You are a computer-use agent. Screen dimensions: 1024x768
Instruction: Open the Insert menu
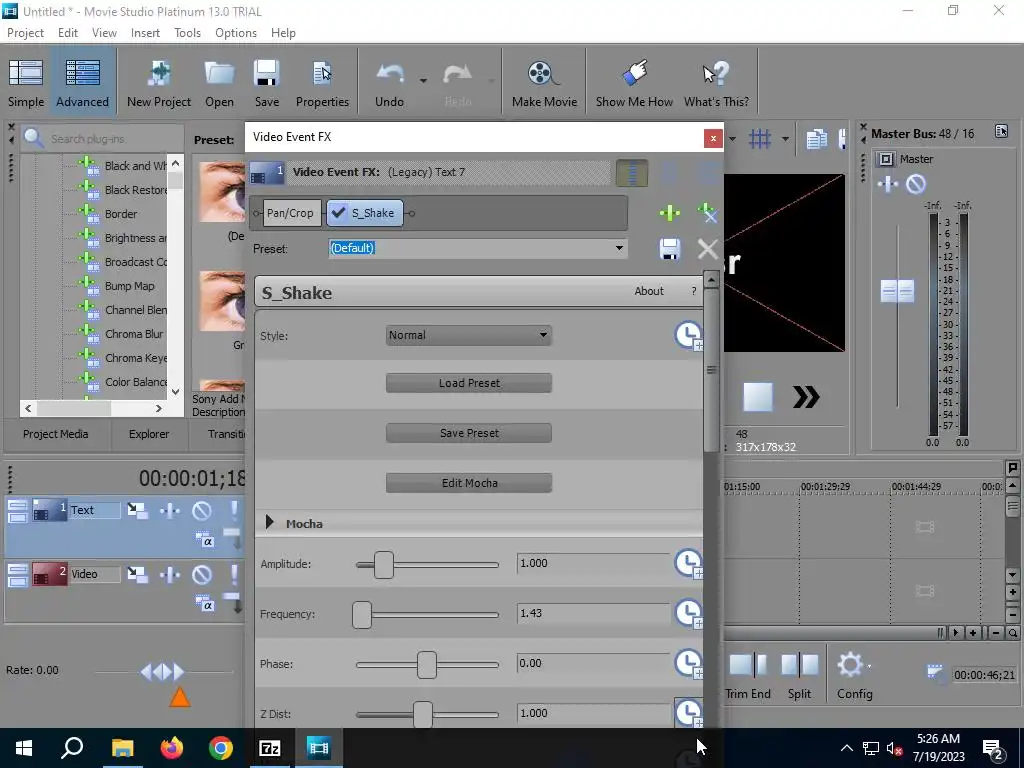click(x=145, y=33)
